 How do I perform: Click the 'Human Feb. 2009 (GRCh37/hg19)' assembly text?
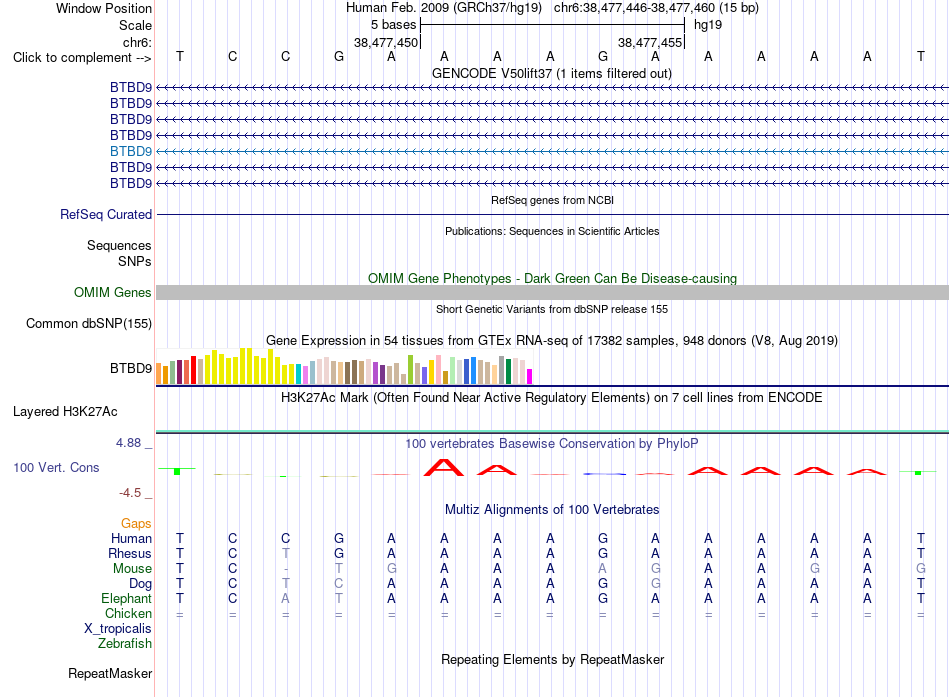coord(443,8)
